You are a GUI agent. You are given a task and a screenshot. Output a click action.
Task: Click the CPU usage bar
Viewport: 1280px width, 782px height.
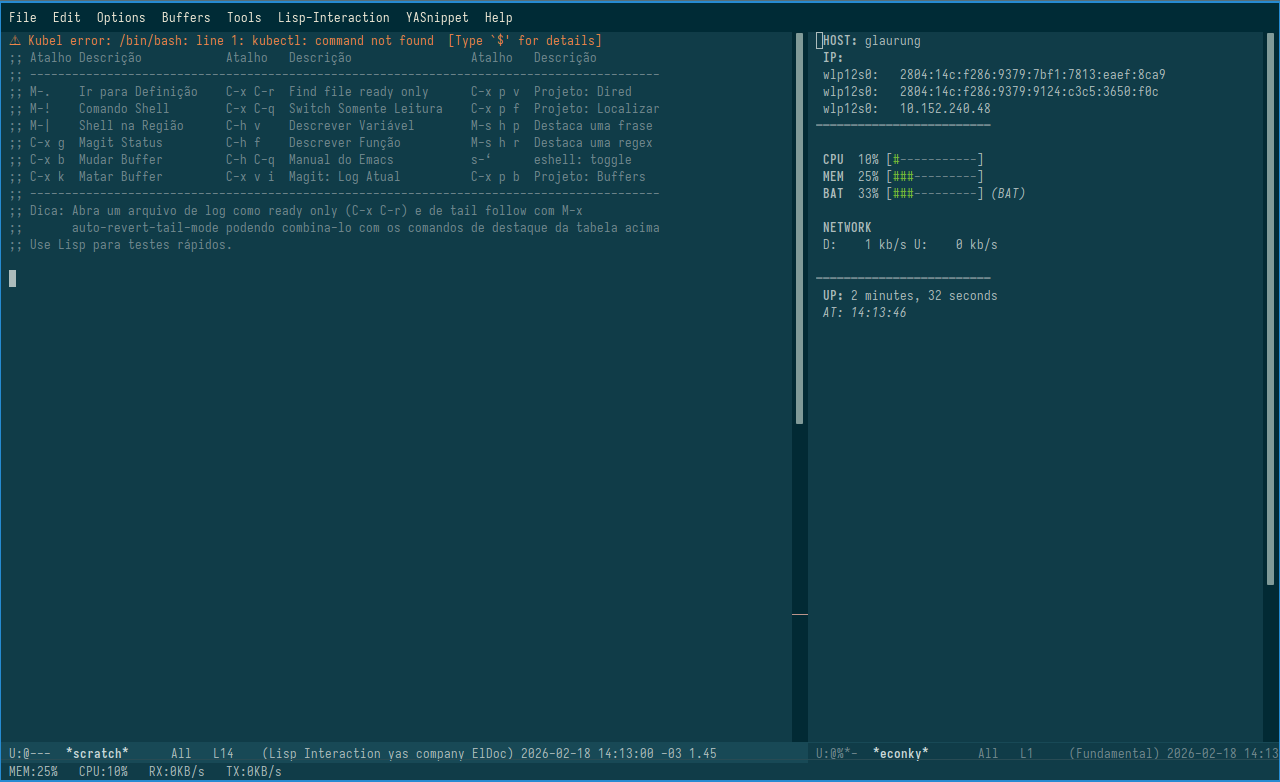(x=935, y=160)
